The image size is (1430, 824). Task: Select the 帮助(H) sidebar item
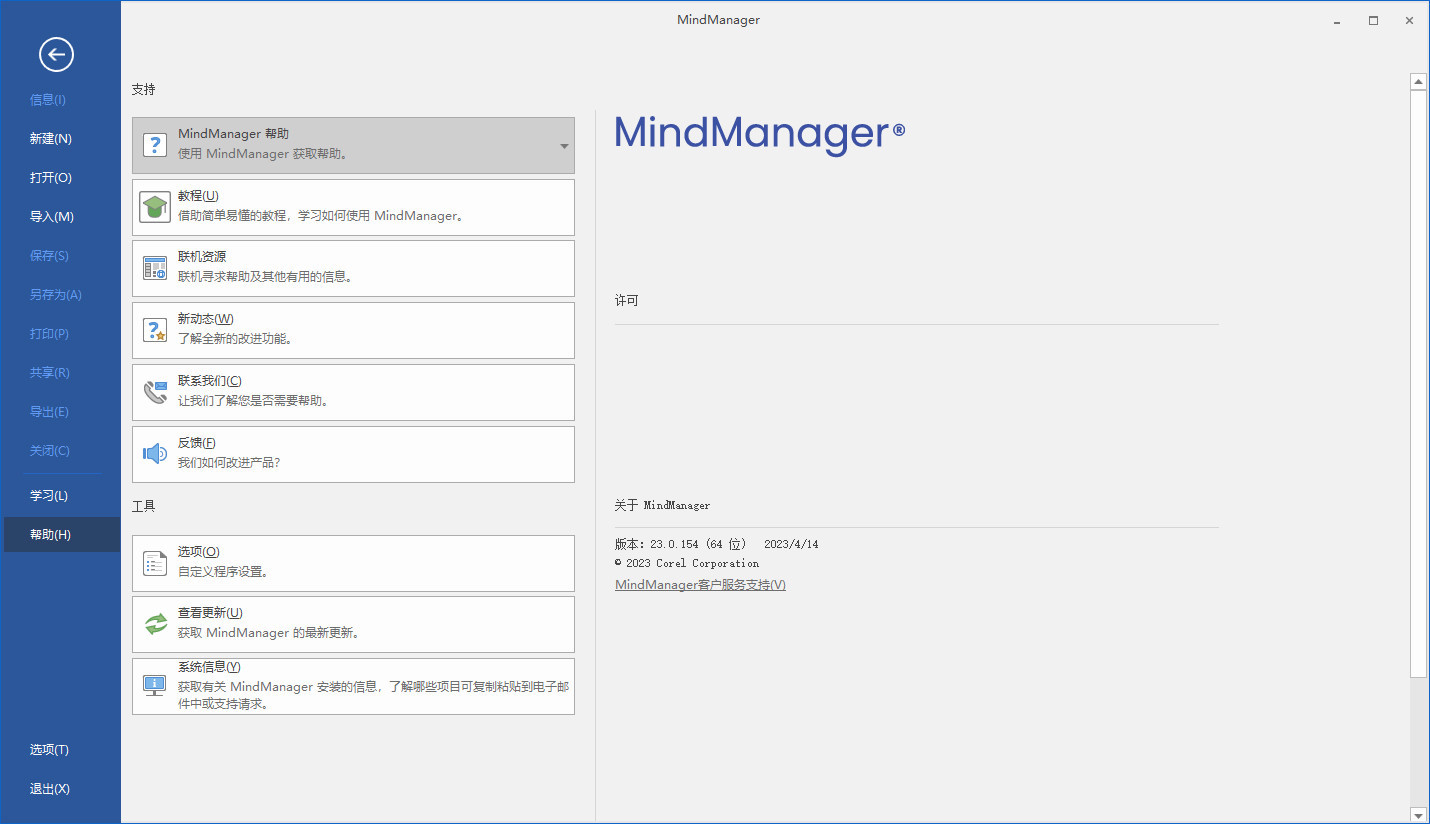(x=60, y=535)
